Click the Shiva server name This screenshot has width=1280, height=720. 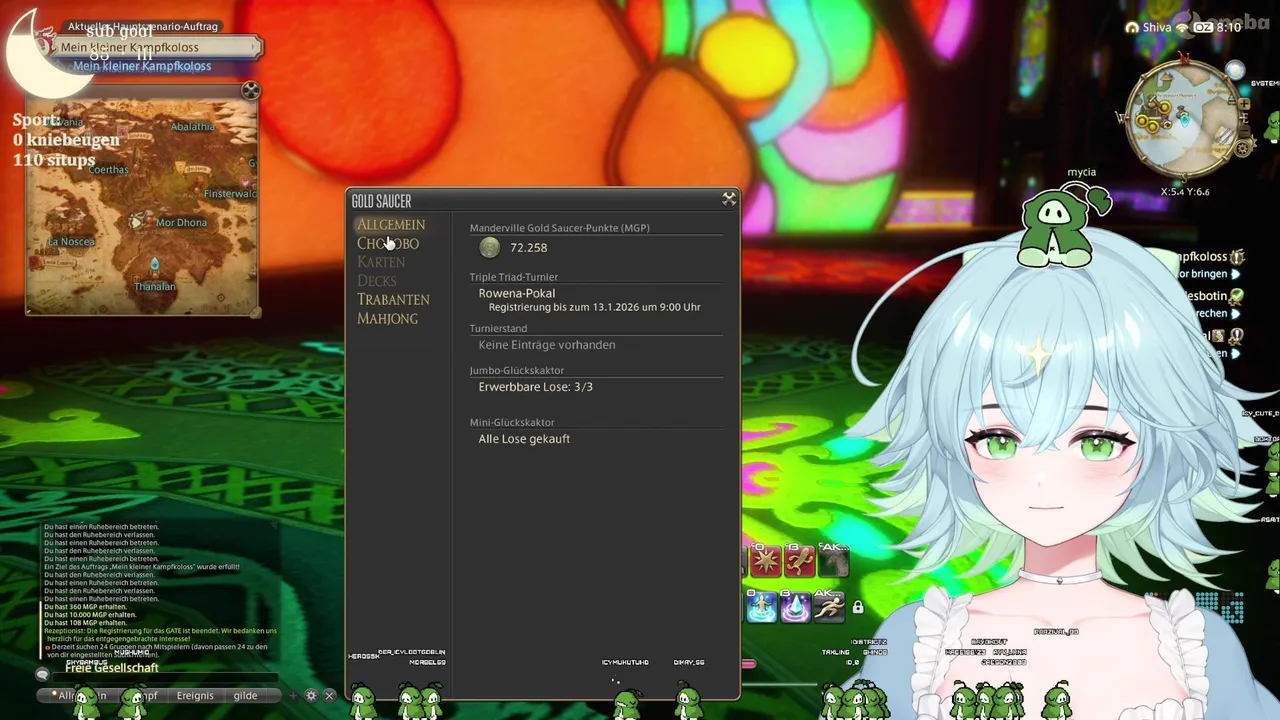(x=1156, y=28)
